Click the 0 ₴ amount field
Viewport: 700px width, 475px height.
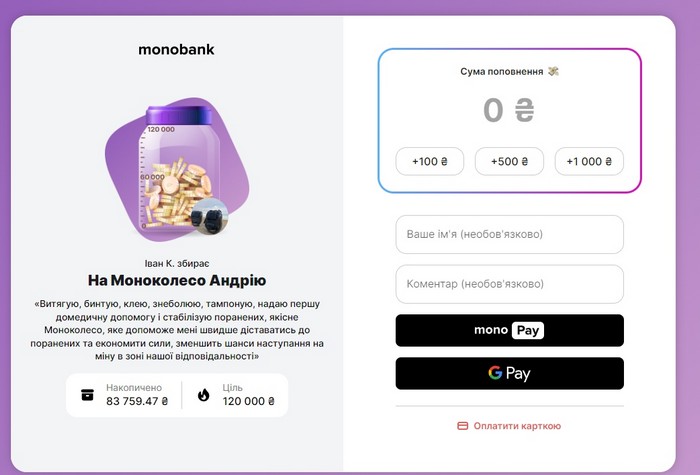pyautogui.click(x=509, y=110)
